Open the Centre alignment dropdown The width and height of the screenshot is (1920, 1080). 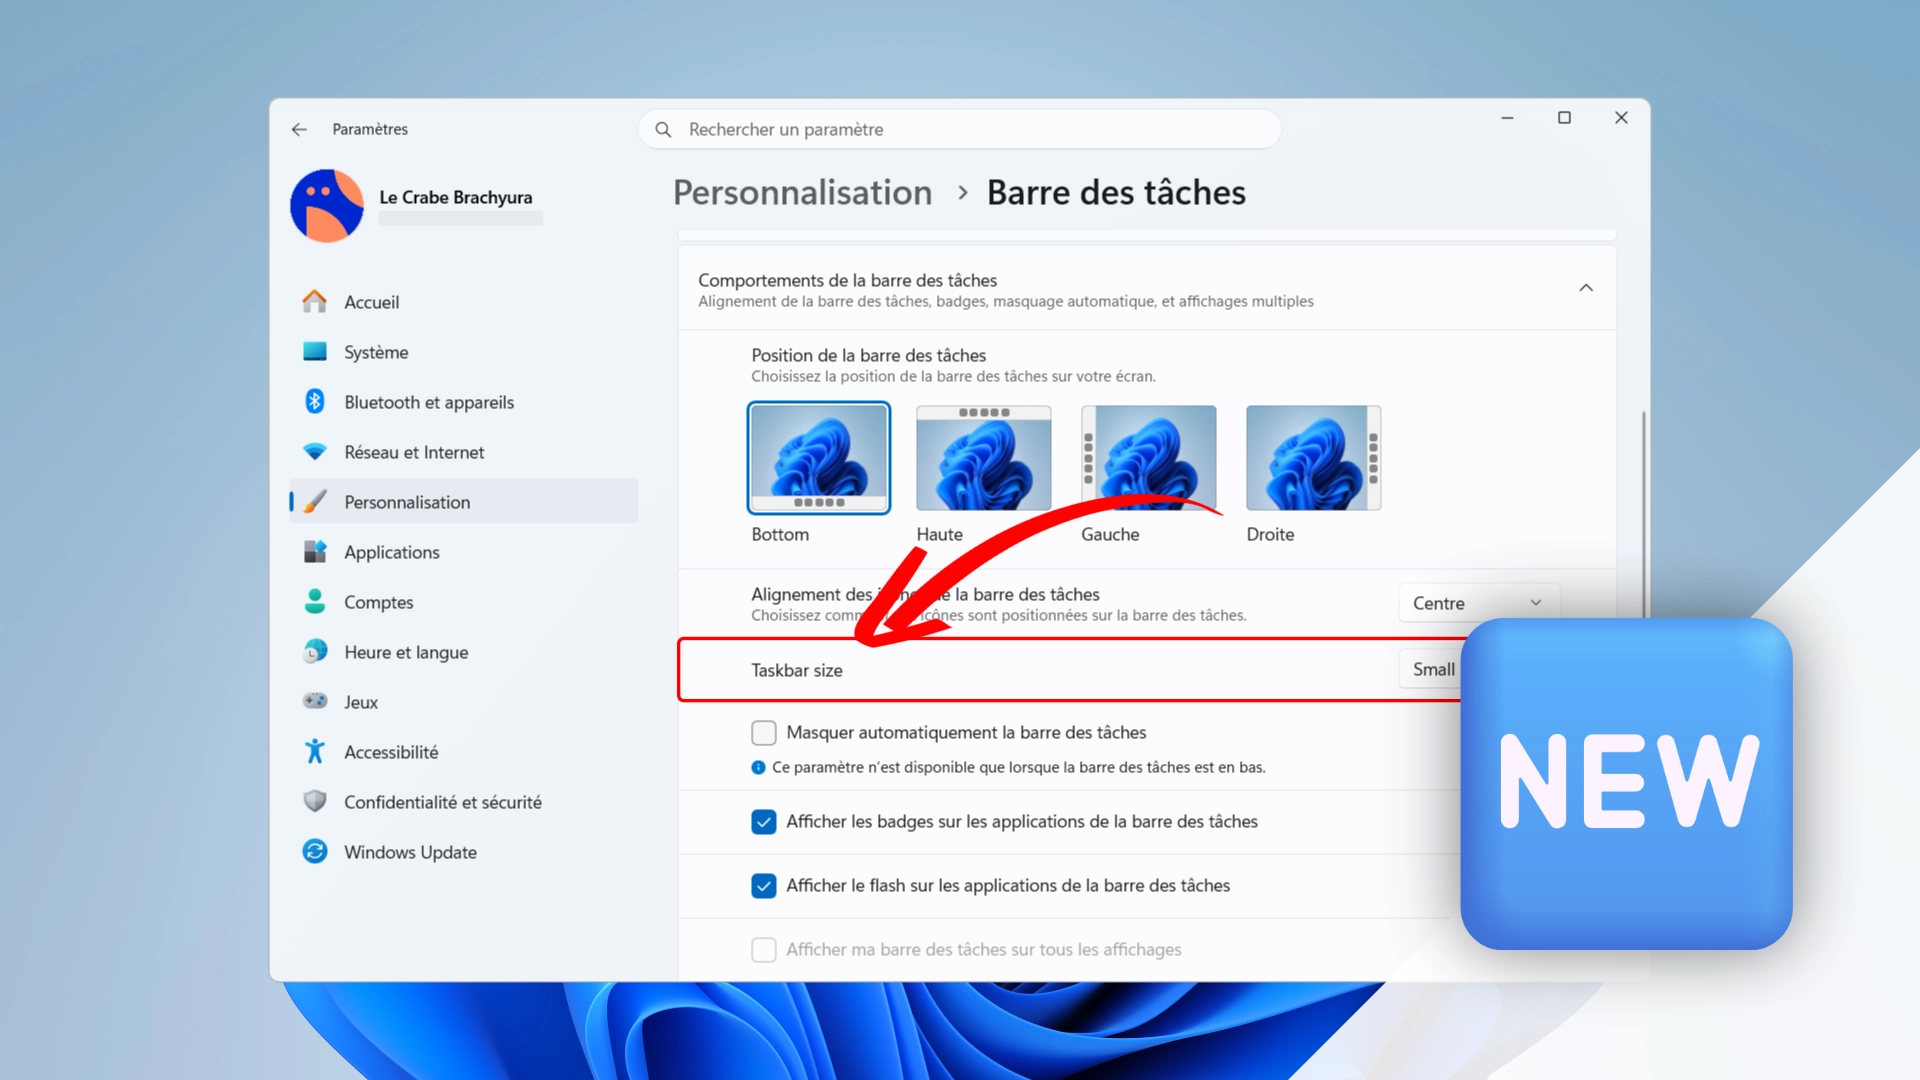point(1478,603)
